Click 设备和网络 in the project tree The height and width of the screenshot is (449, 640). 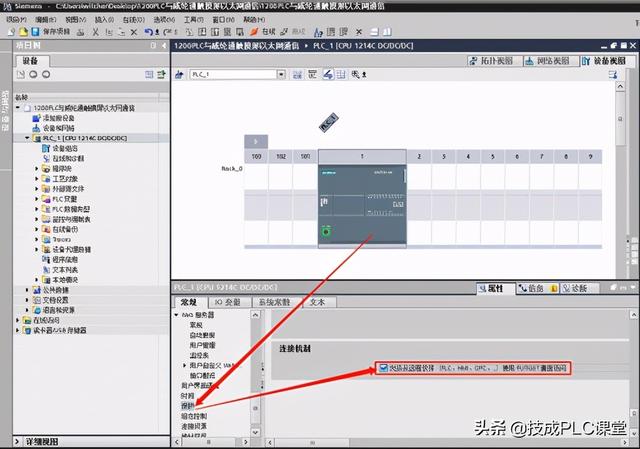(58, 128)
